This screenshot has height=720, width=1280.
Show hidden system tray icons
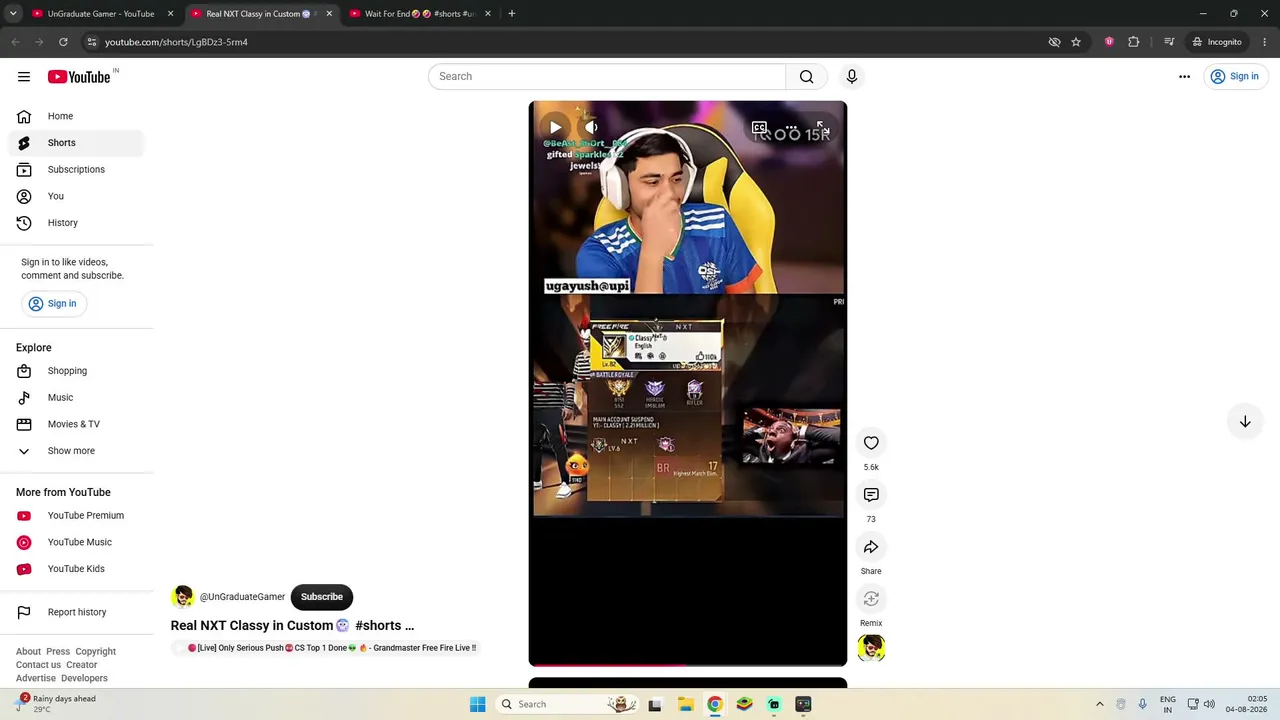(x=1099, y=704)
